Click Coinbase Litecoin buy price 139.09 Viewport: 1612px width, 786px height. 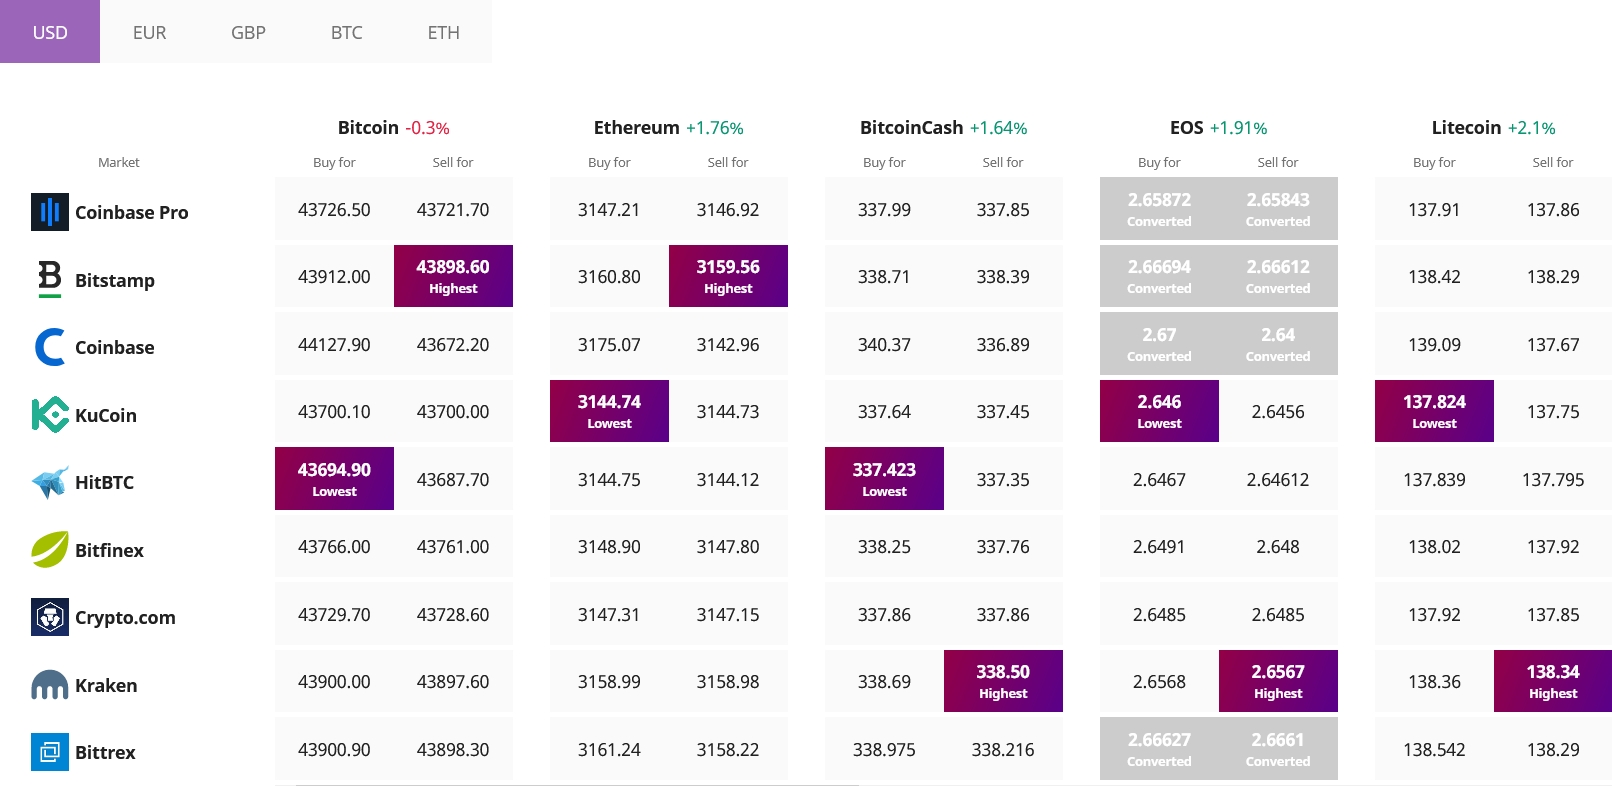1434,345
